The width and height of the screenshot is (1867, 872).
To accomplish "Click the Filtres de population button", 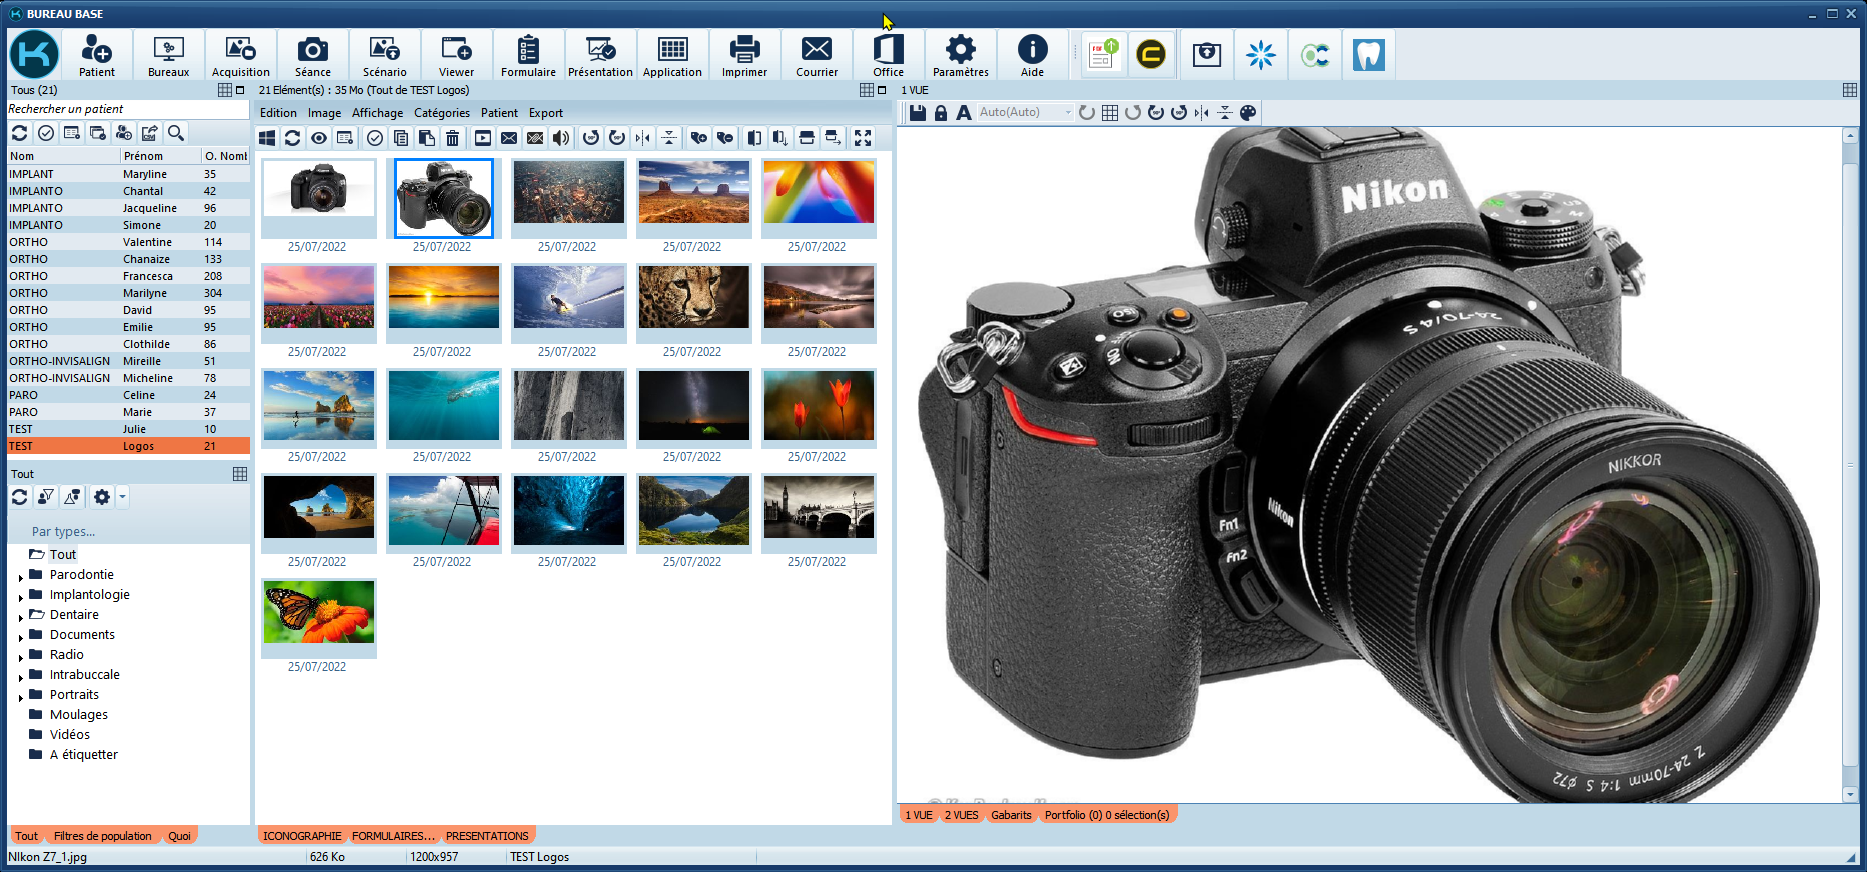I will [x=102, y=836].
